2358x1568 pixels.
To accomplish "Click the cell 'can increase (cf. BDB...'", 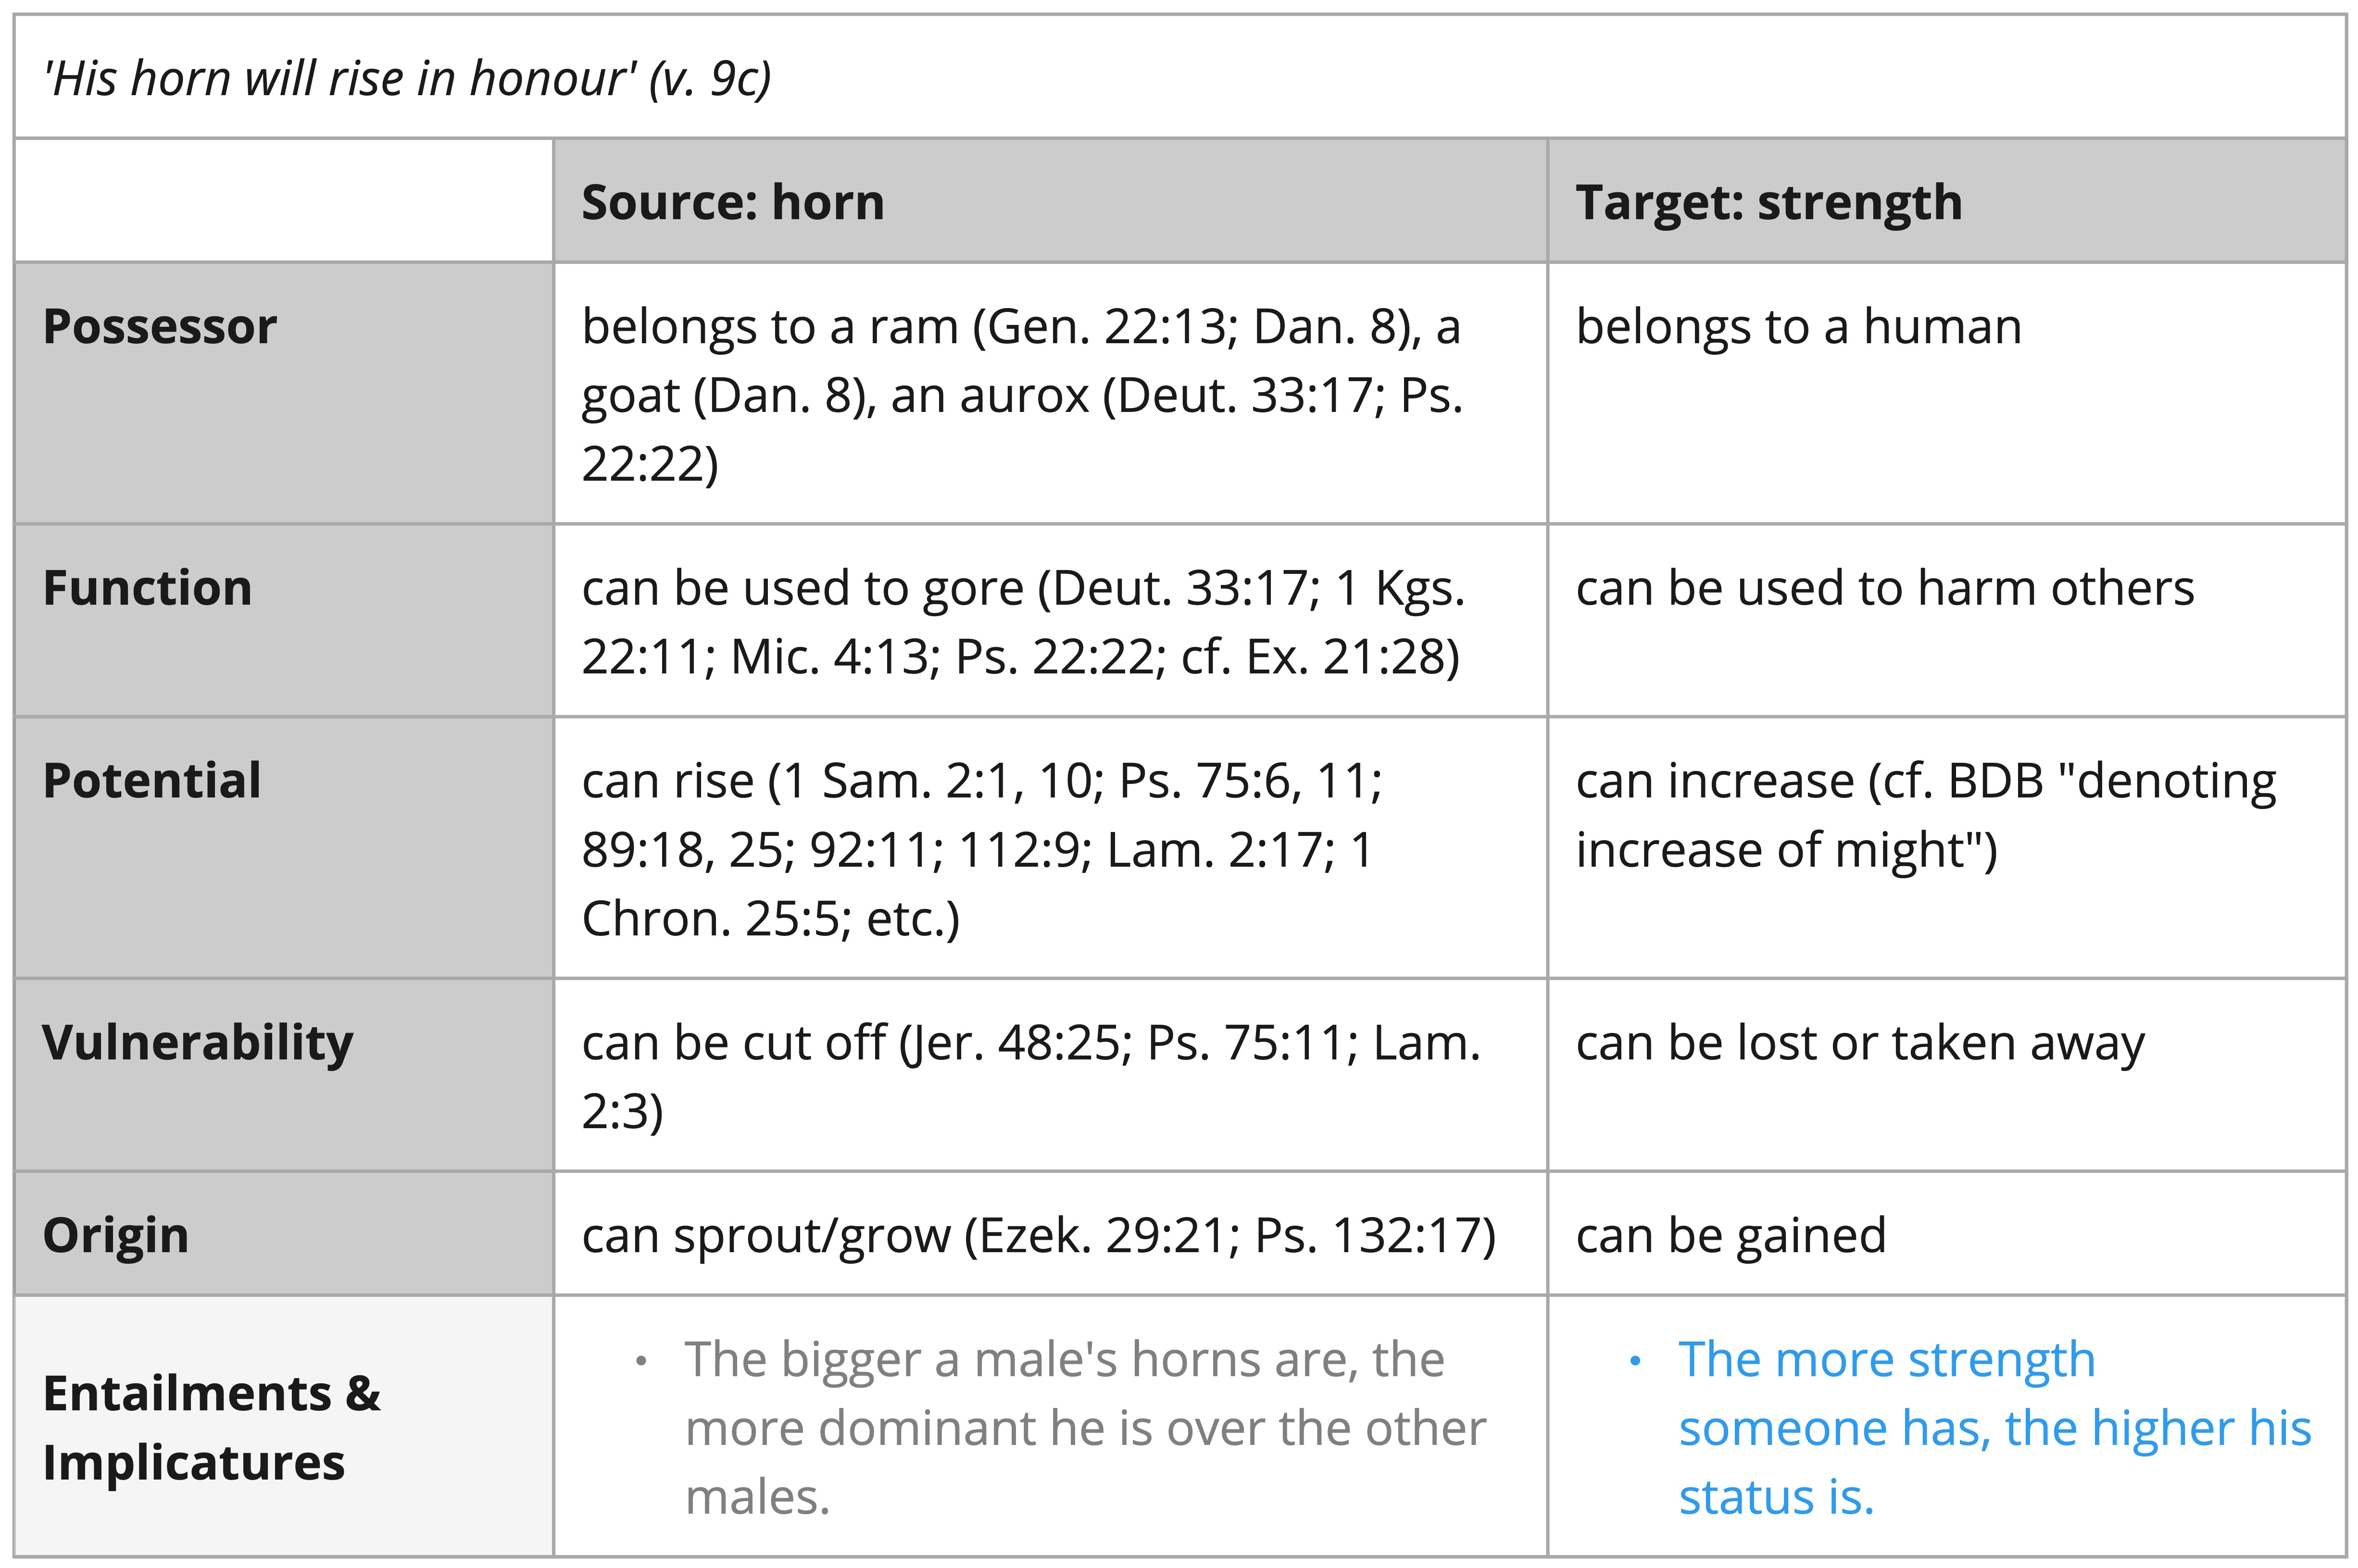I will 1946,848.
